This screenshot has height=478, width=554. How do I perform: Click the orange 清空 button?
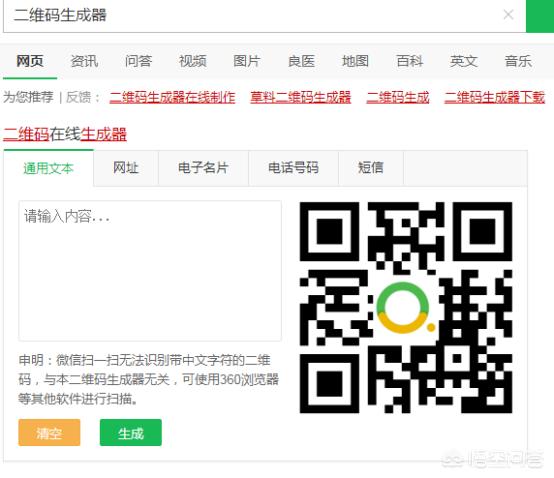coord(49,432)
